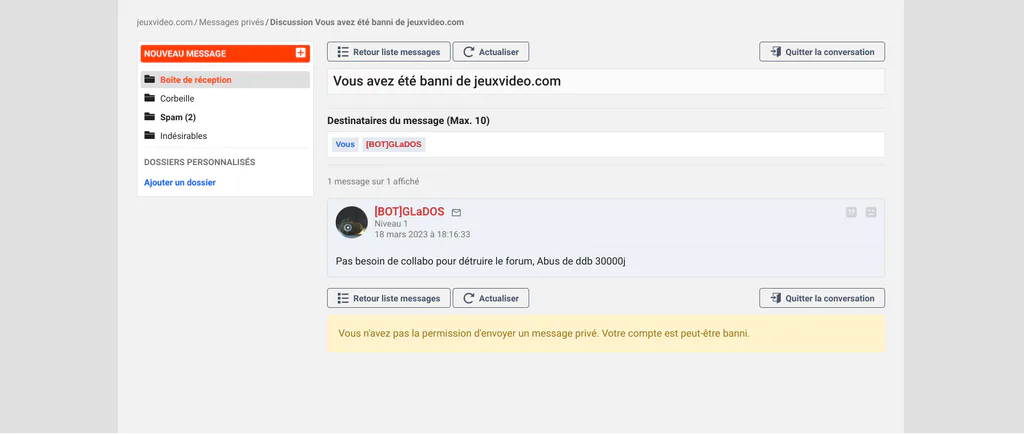The height and width of the screenshot is (435, 1024).
Task: Click the DOSSIERS PERSONNALISÉS heading
Action: (199, 162)
